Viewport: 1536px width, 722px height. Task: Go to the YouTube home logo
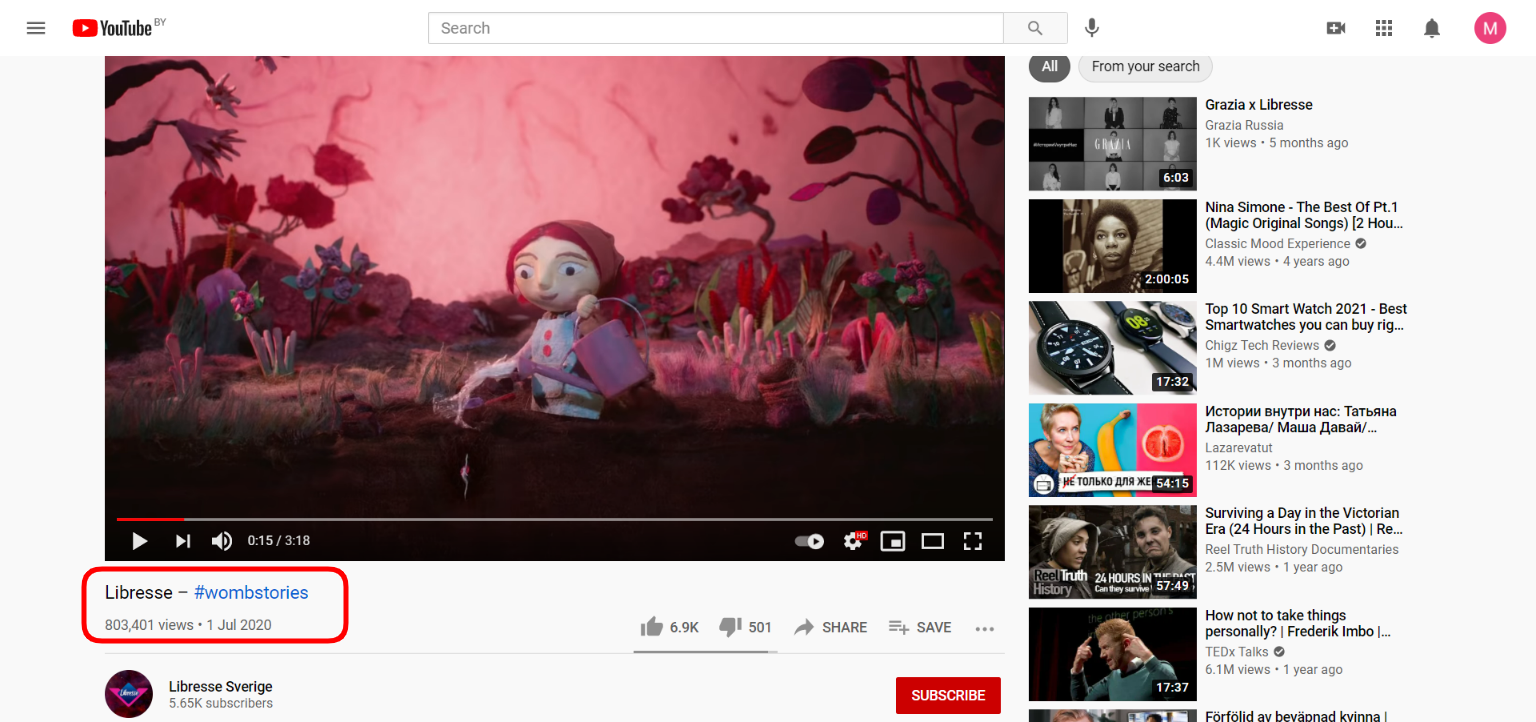point(112,28)
